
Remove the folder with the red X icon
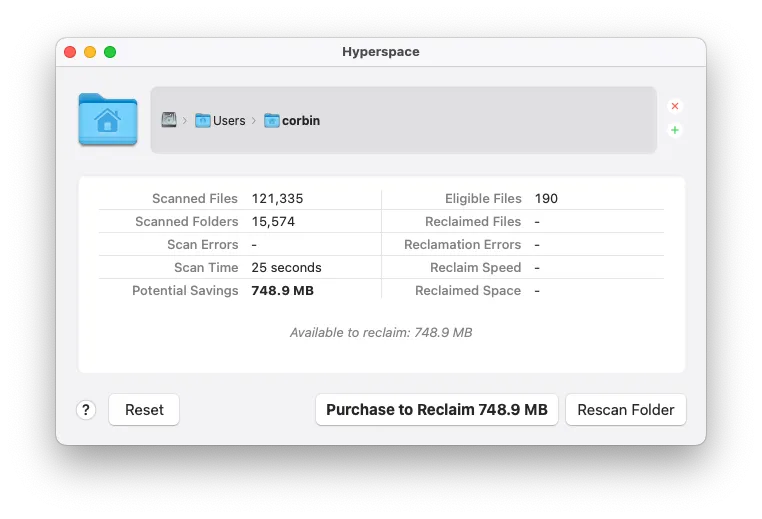point(675,106)
